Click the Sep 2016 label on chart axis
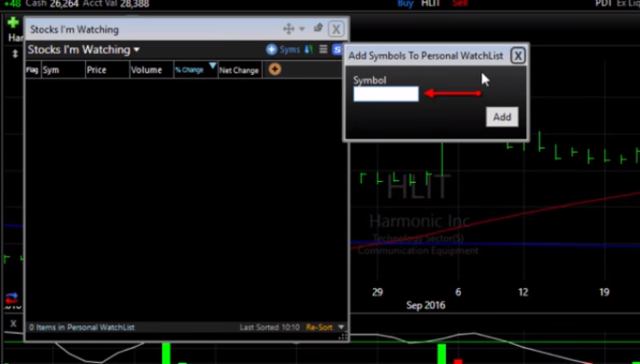 tap(425, 305)
